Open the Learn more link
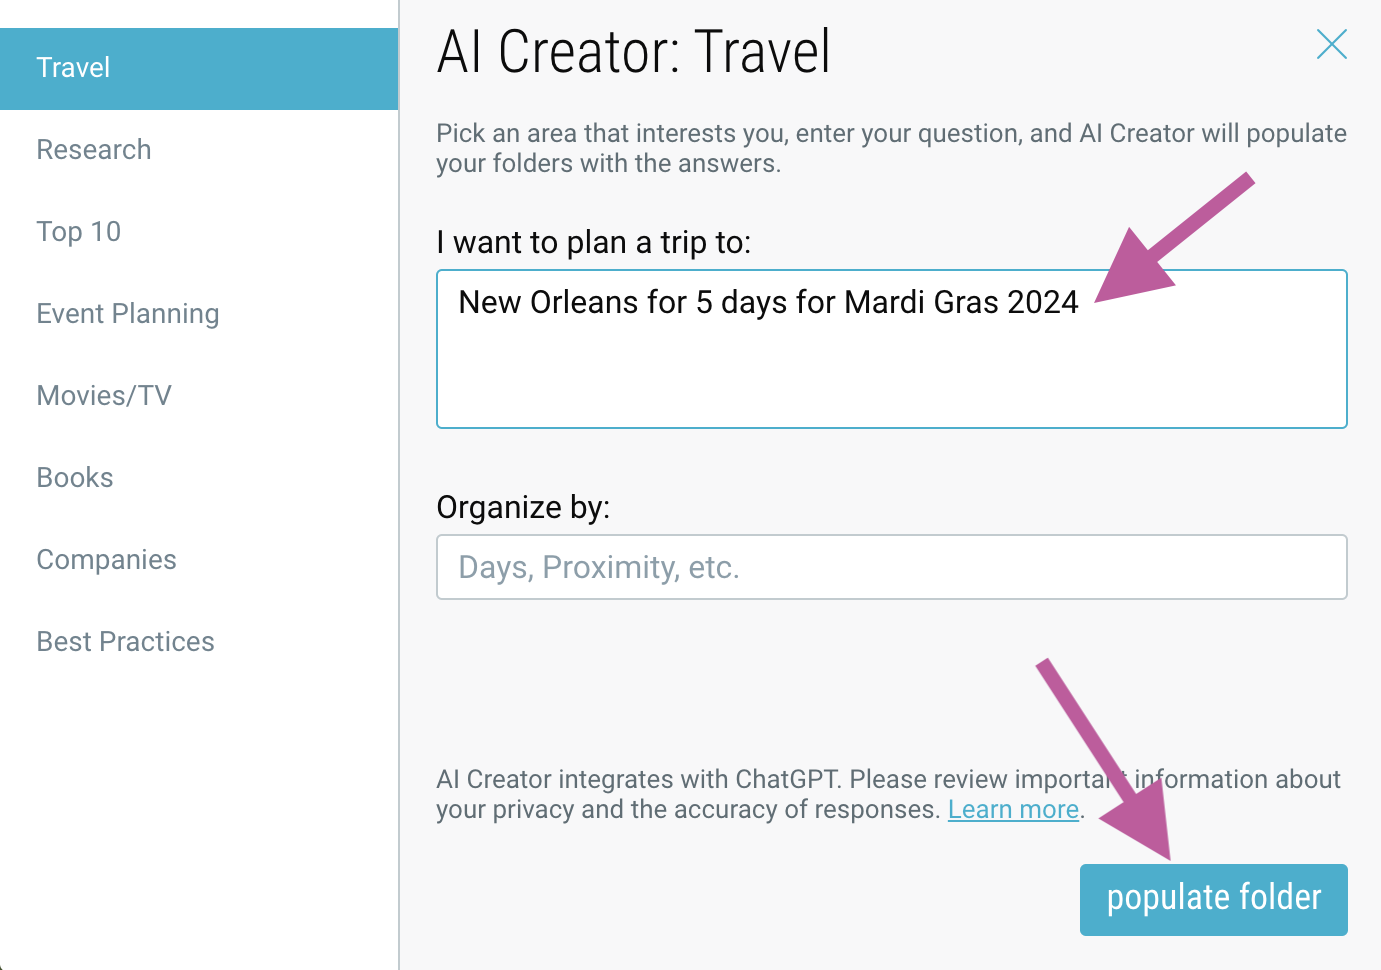 [1013, 810]
